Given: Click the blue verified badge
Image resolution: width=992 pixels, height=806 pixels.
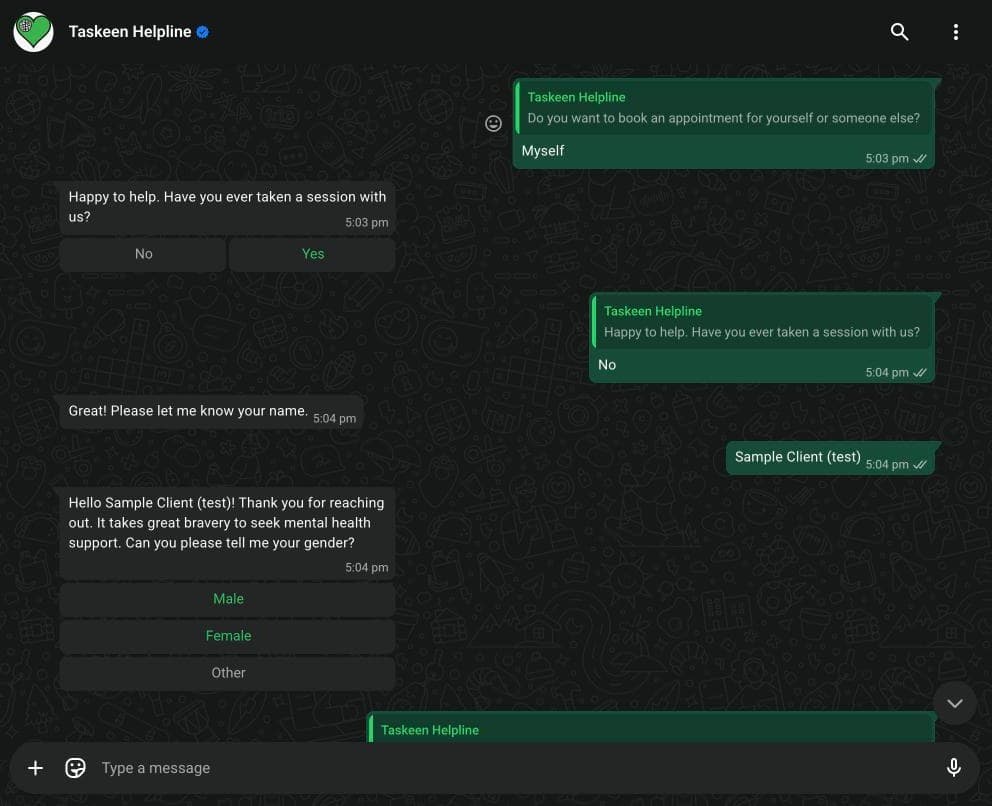Looking at the screenshot, I should (x=202, y=32).
